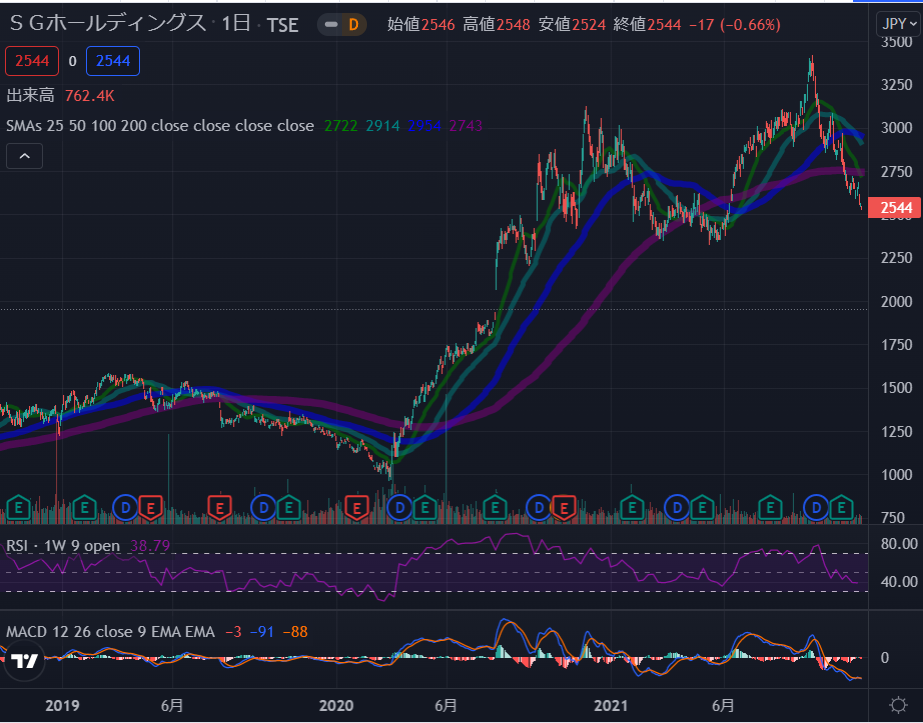923x723 pixels.
Task: Click MACD line value -91
Action: click(262, 632)
